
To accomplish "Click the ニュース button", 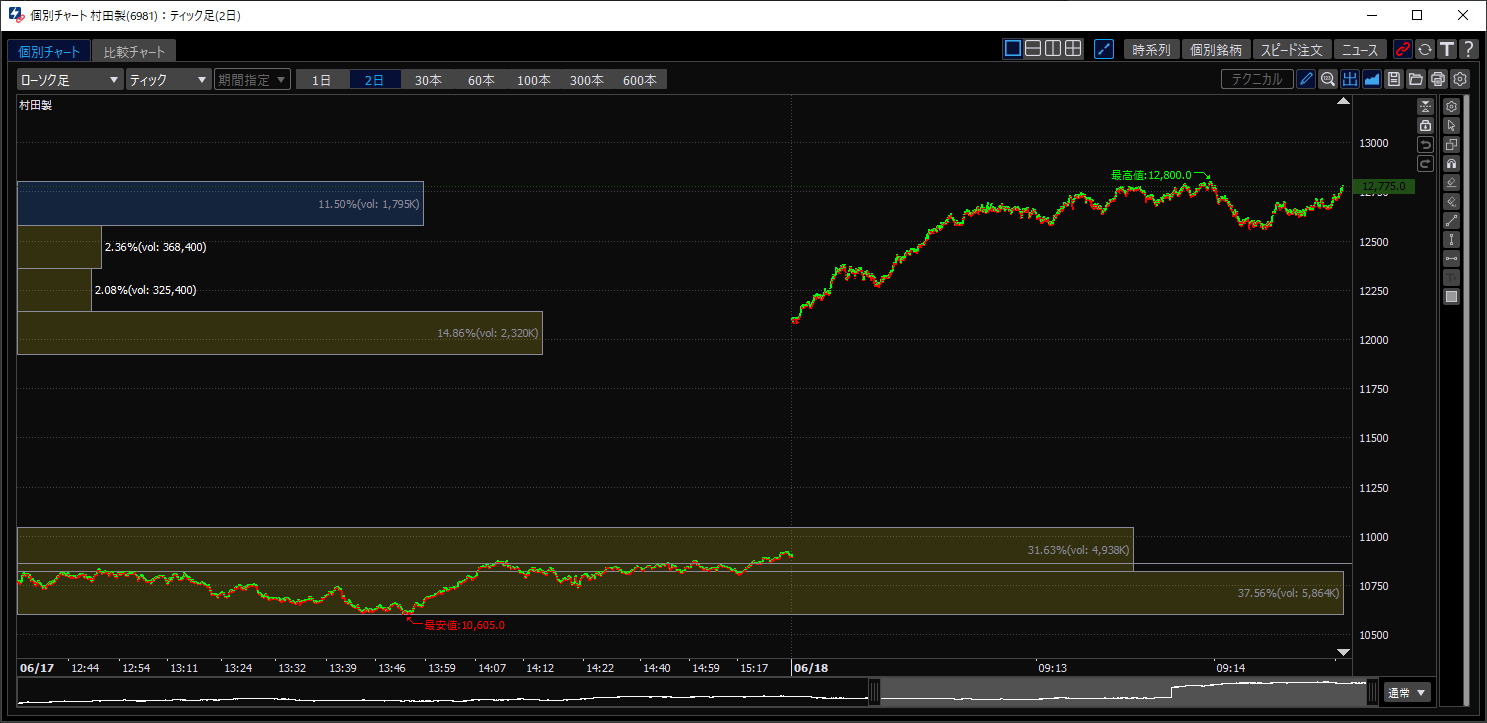I will click(x=1360, y=49).
